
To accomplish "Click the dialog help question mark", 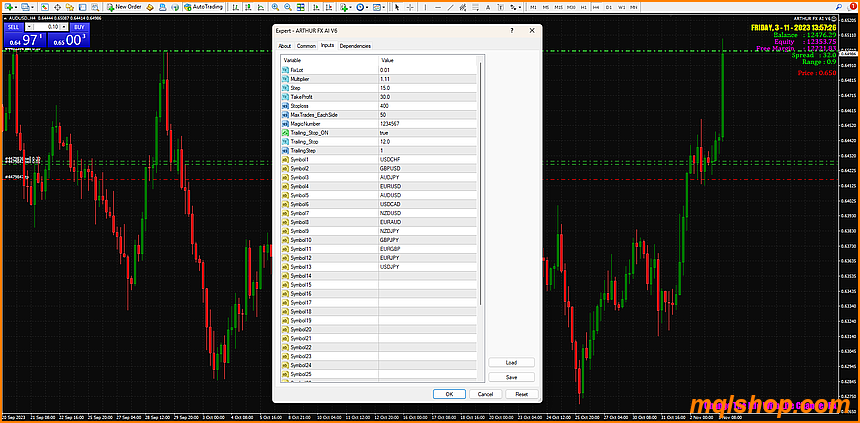I will pos(511,31).
